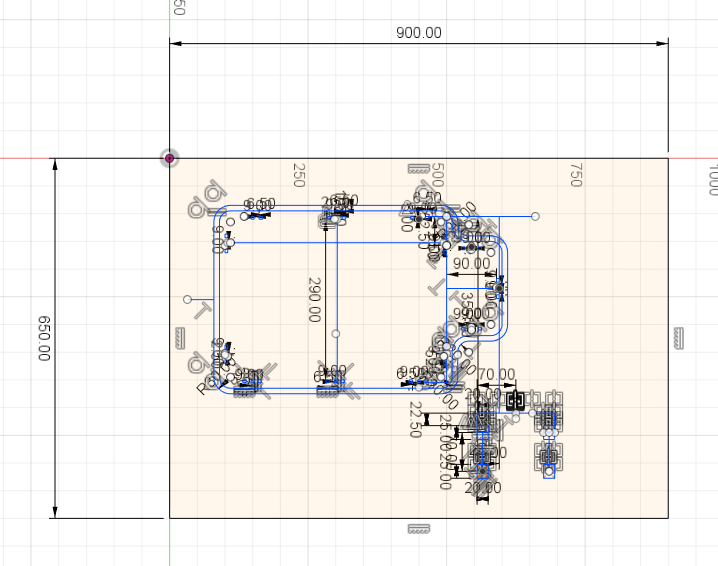
Task: Select the 900.00 width dimension
Action: click(419, 33)
